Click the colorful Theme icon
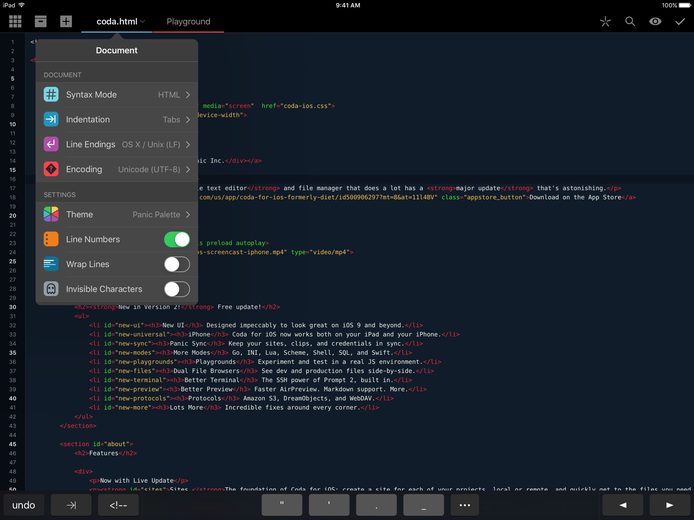This screenshot has width=694, height=520. [51, 214]
